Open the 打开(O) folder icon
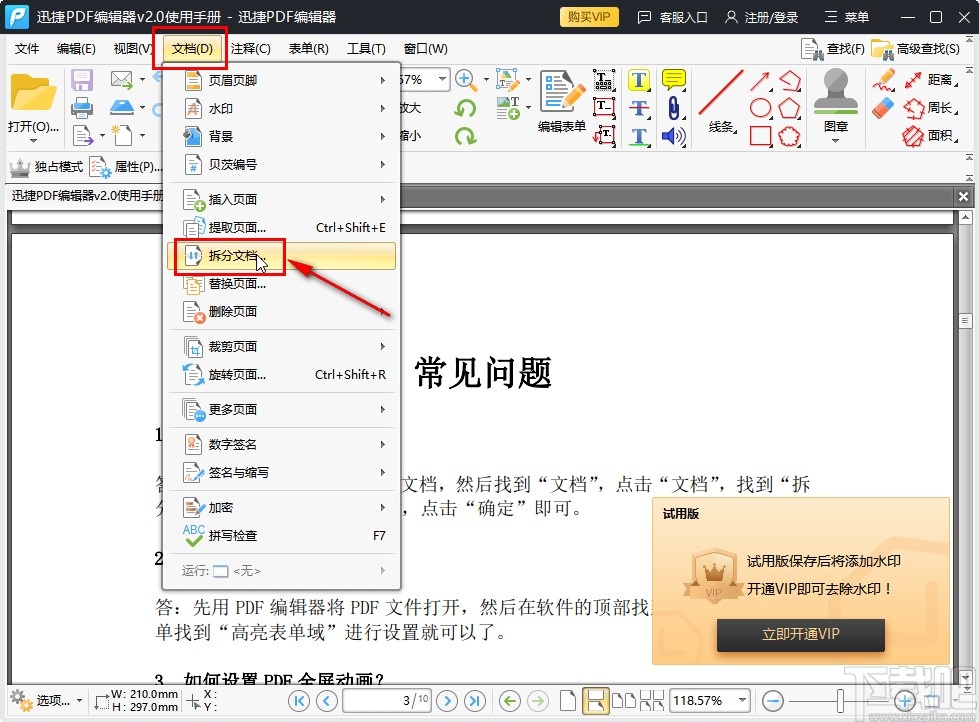979x722 pixels. tap(33, 94)
